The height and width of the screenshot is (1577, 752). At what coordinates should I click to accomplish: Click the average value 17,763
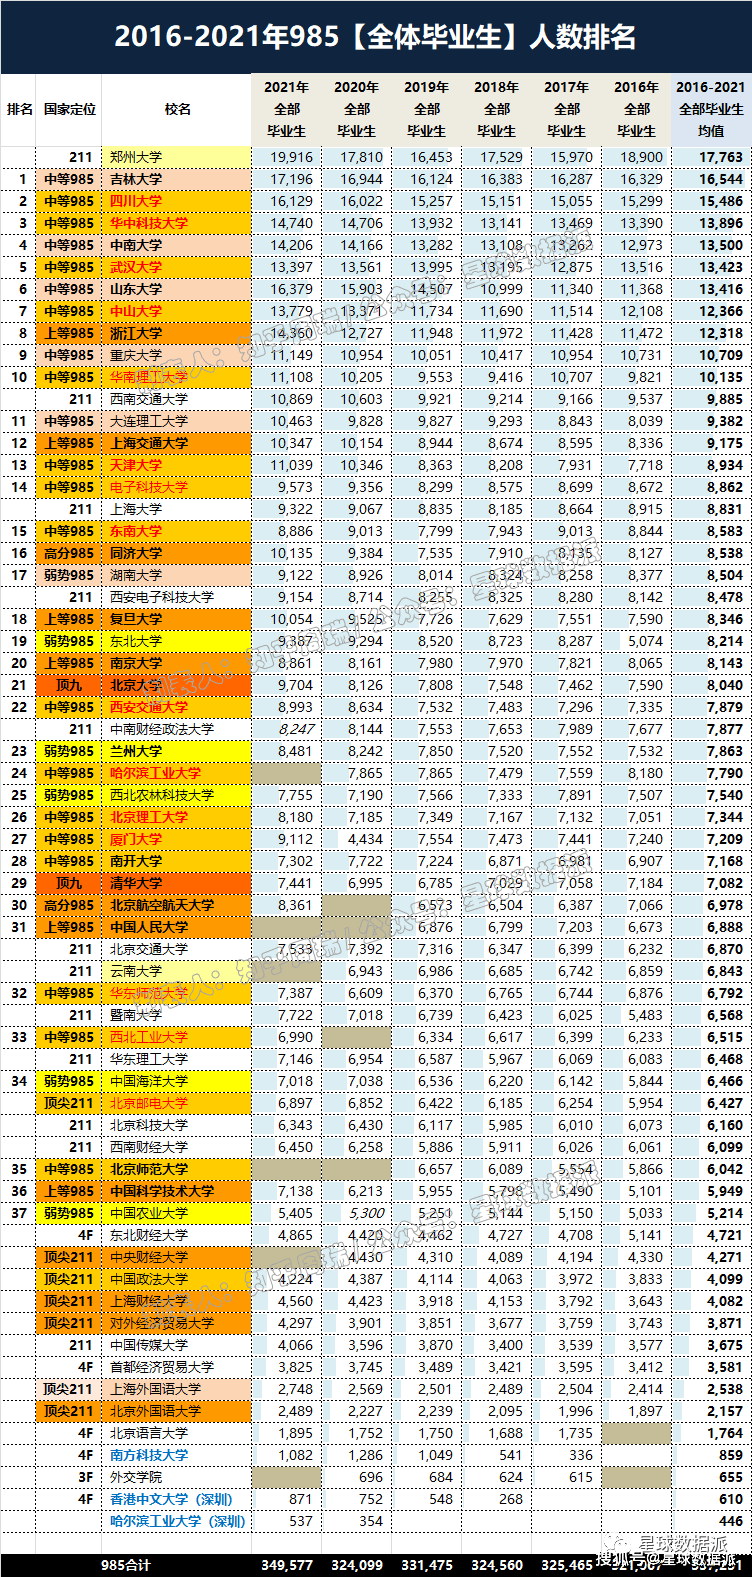click(x=721, y=157)
